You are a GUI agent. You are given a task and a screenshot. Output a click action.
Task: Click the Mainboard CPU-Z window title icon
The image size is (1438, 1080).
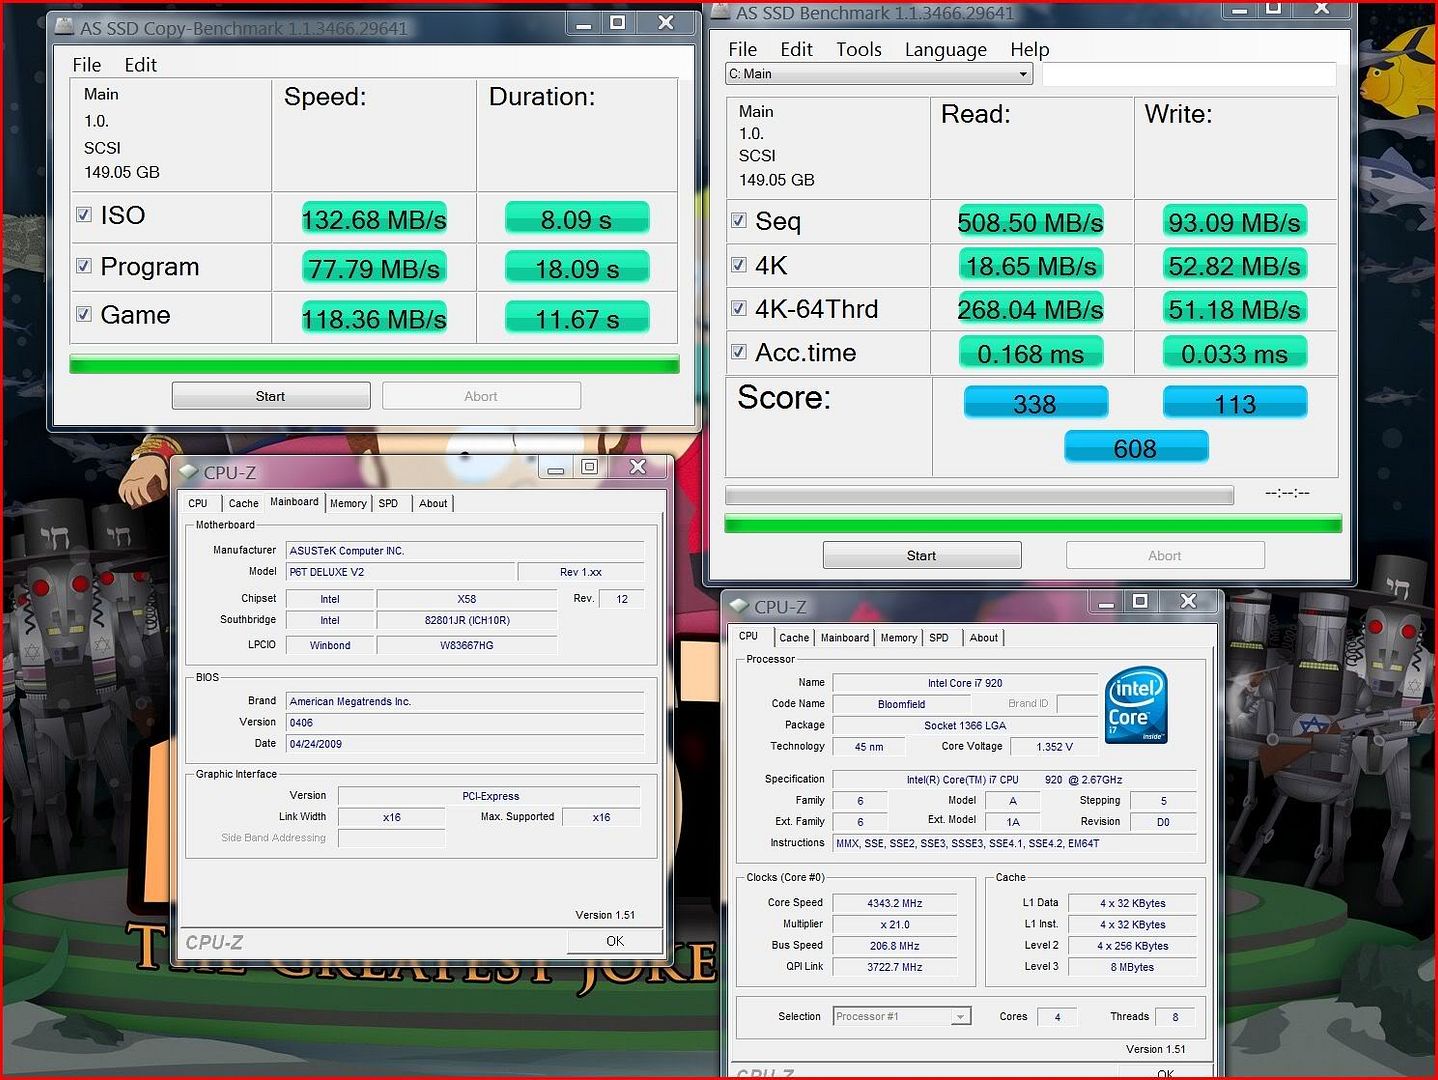(188, 471)
